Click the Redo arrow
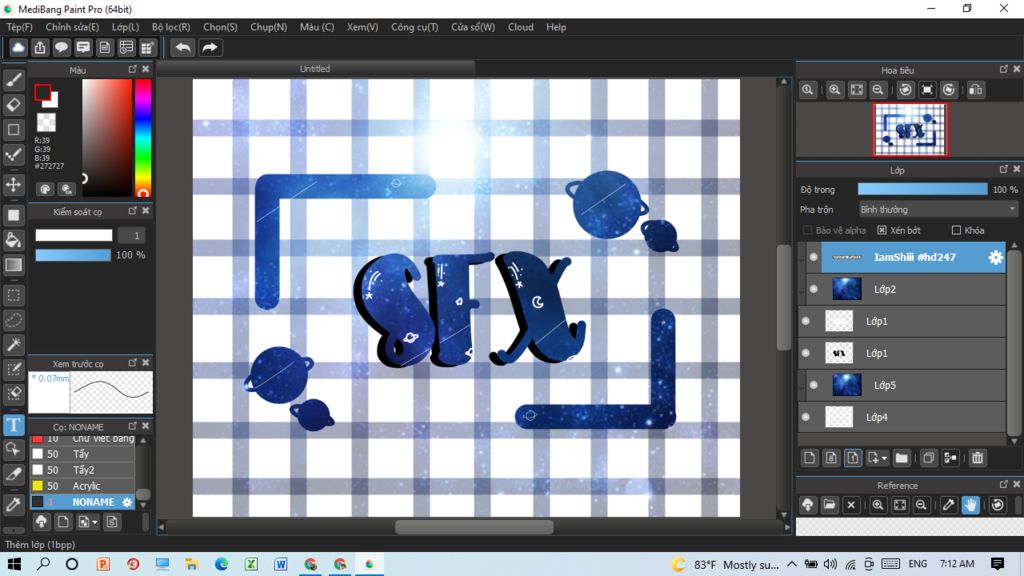Screen dimensions: 1024x576 tap(210, 48)
